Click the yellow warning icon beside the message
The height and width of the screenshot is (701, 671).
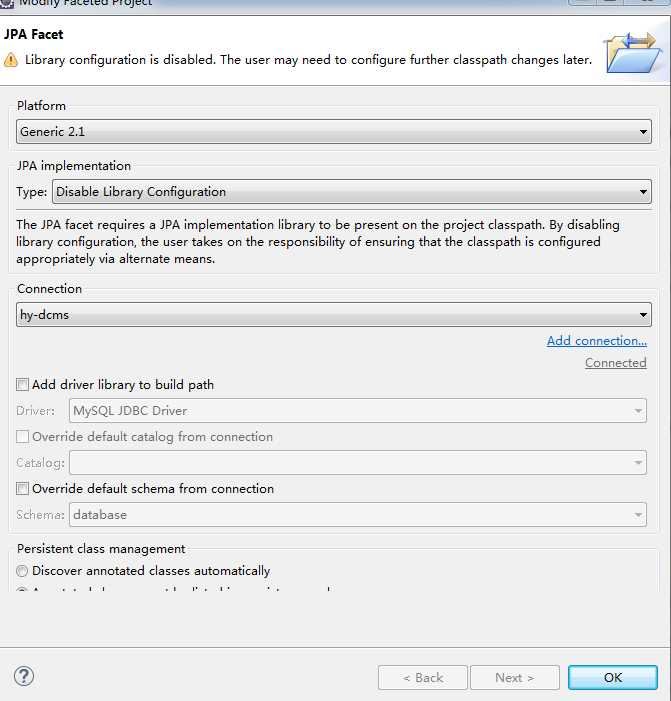[11, 60]
